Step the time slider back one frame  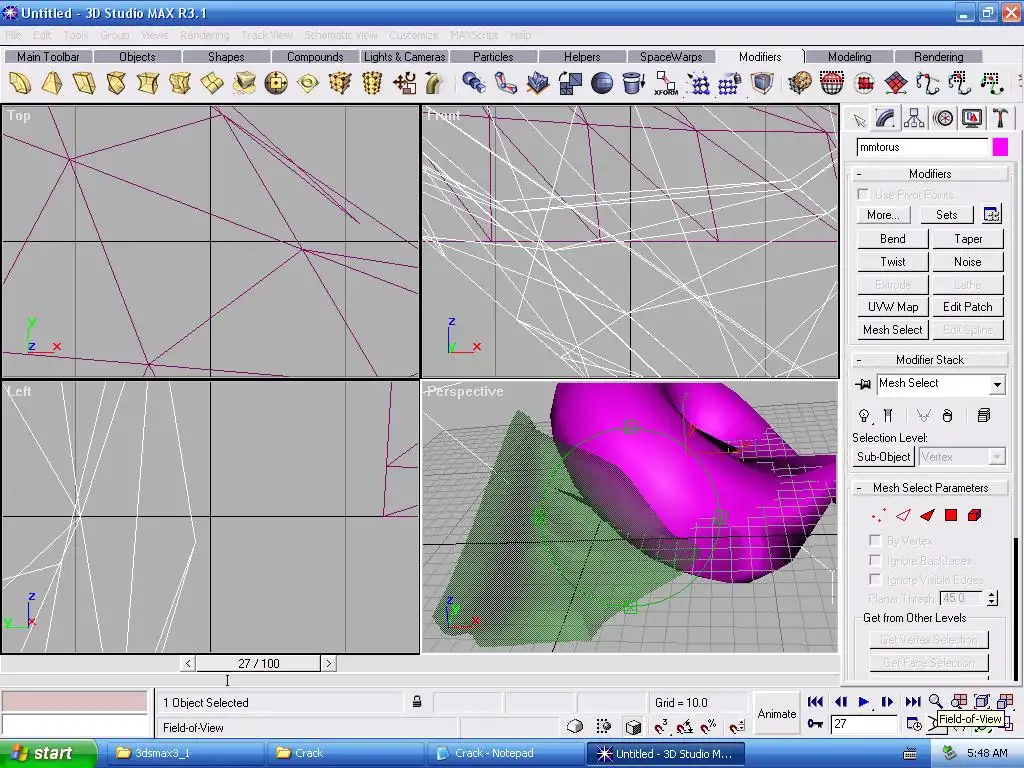coord(188,664)
